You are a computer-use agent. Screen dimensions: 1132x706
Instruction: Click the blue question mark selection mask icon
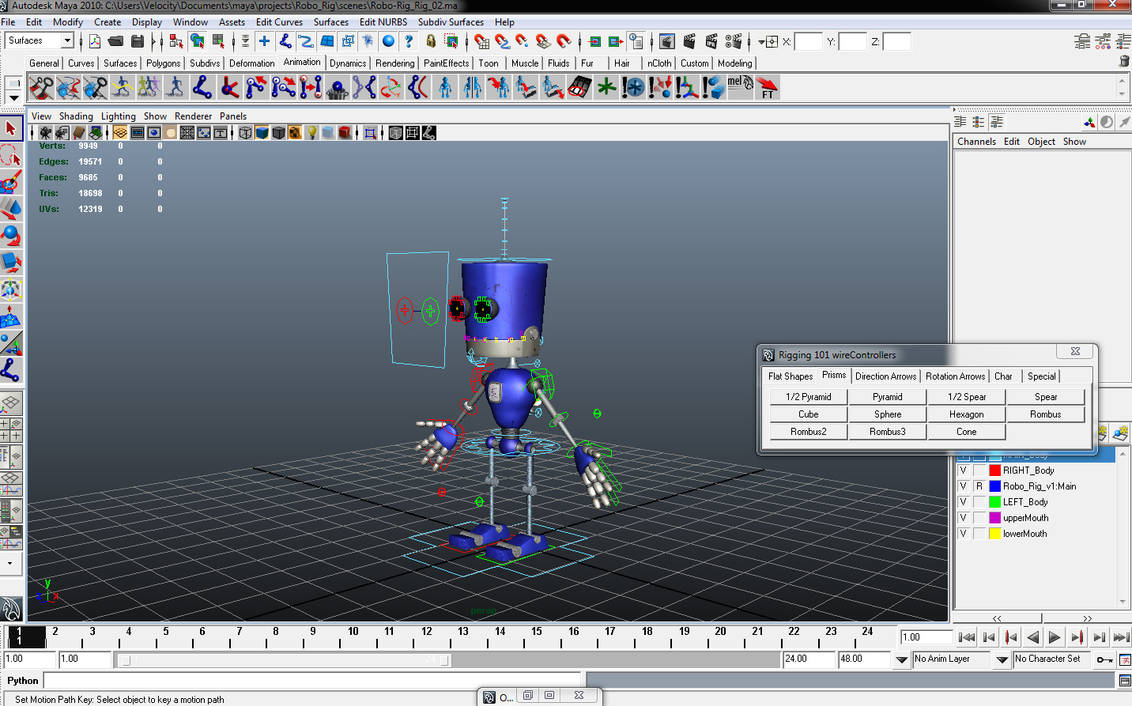click(x=409, y=41)
